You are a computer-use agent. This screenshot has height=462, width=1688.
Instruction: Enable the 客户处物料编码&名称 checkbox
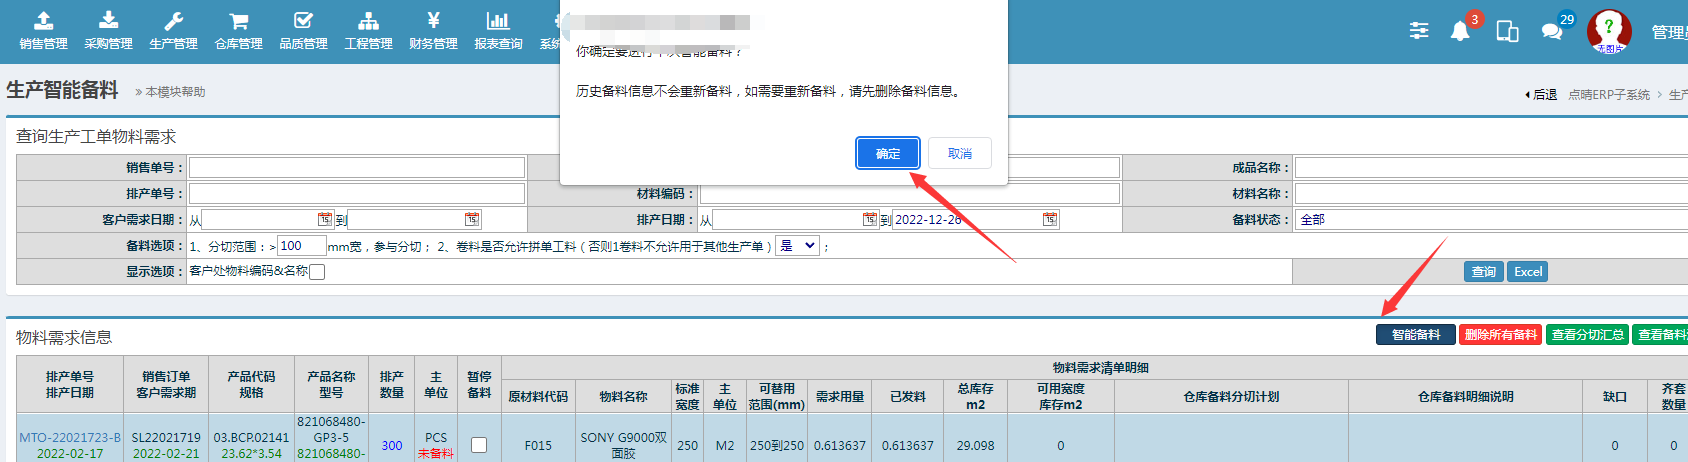click(x=317, y=272)
